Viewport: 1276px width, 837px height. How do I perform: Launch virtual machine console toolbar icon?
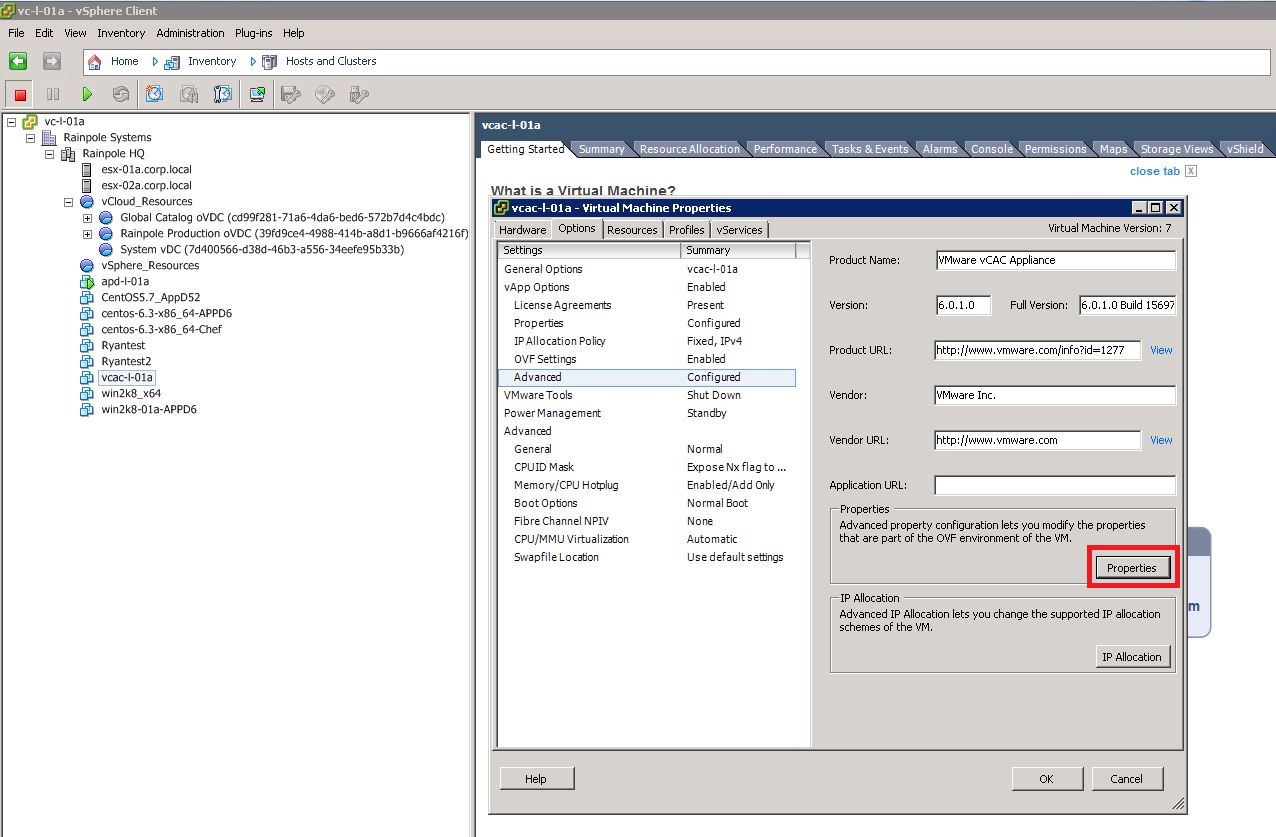257,94
